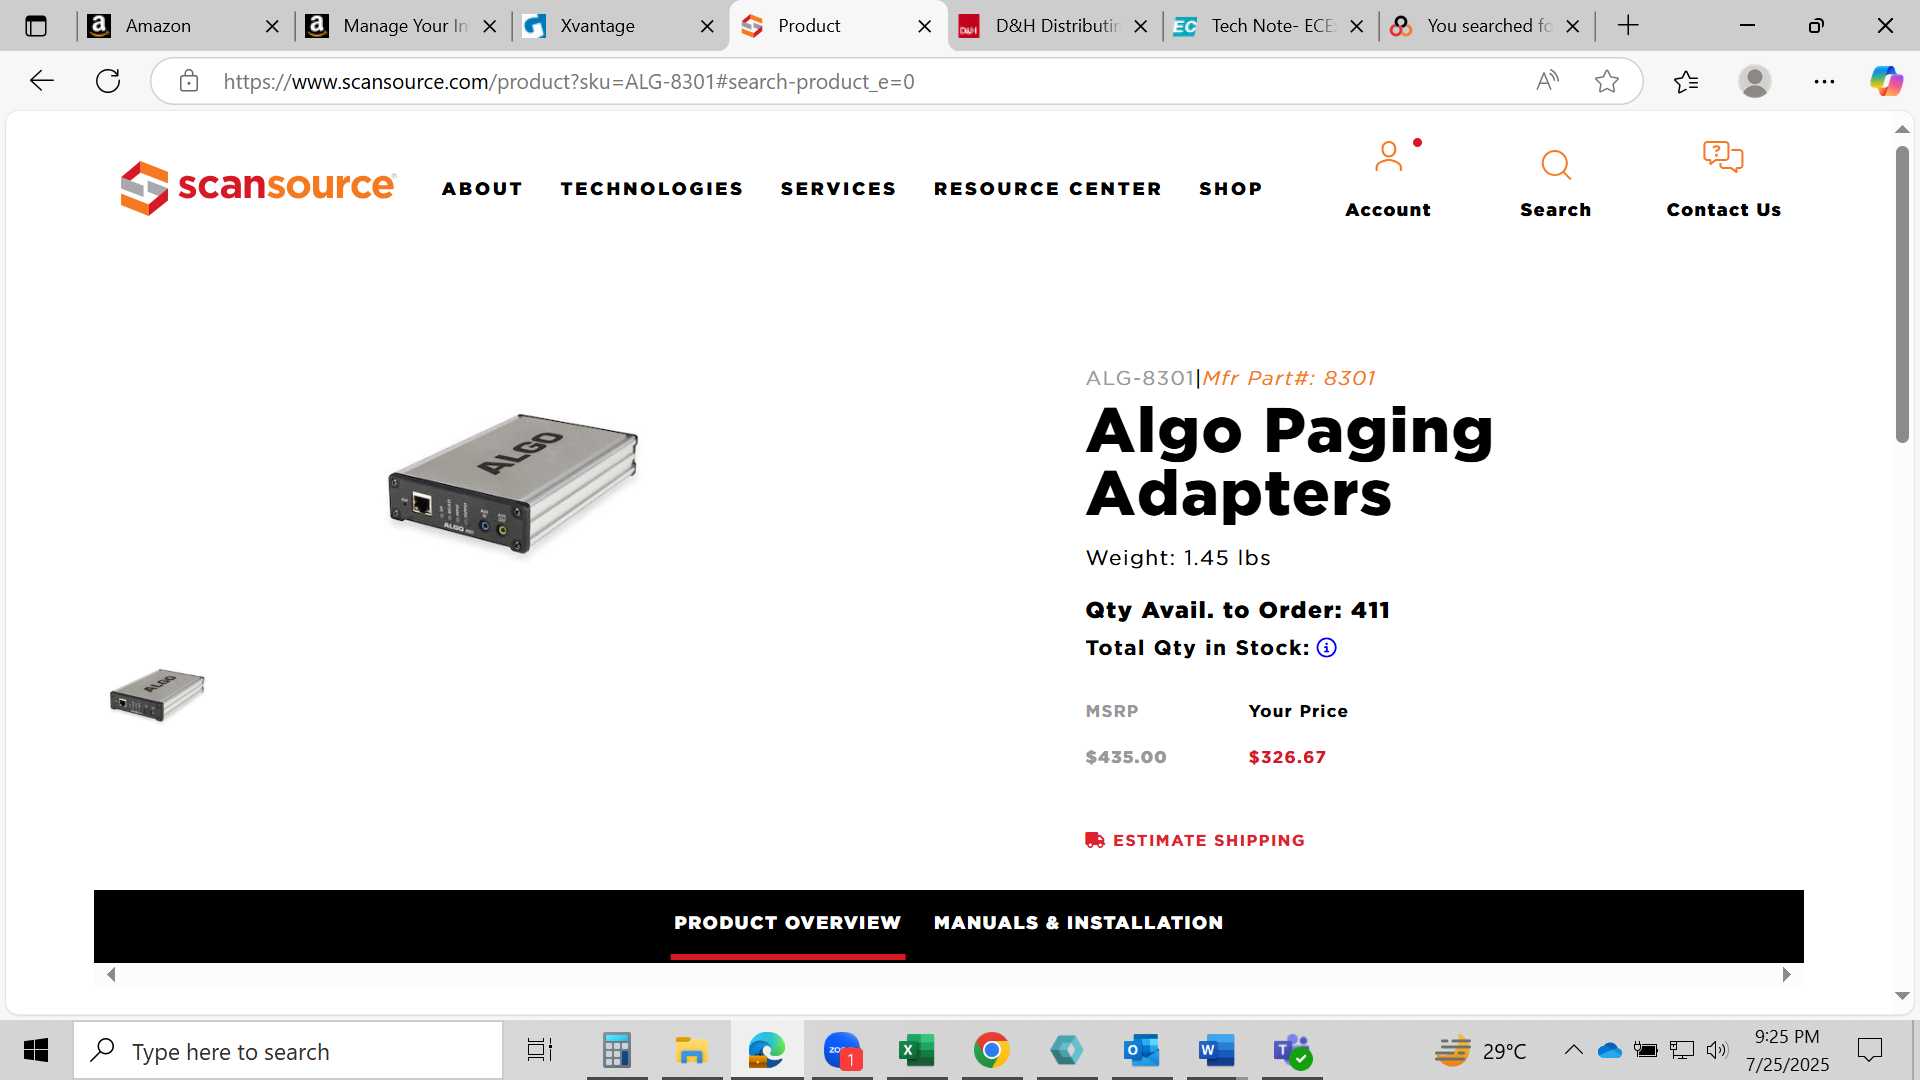Open Copilot icon in browser toolbar
Viewport: 1920px width, 1080px height.
click(1886, 81)
